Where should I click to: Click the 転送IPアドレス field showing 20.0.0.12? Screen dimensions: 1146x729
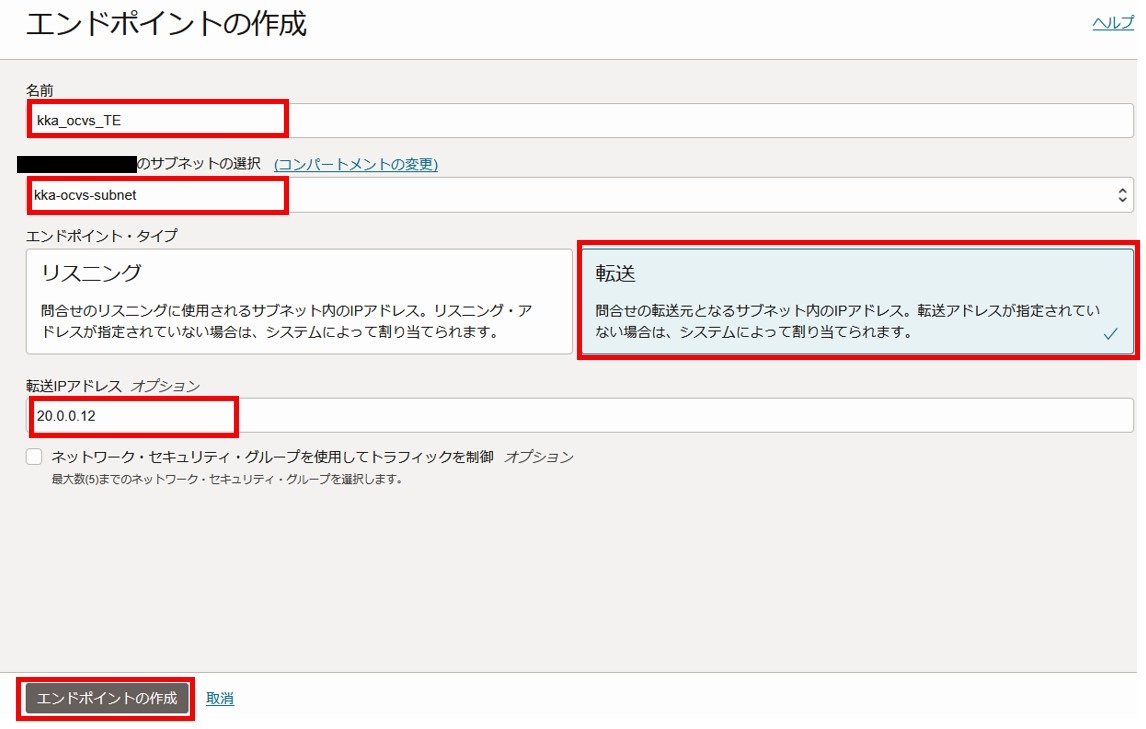pos(580,415)
